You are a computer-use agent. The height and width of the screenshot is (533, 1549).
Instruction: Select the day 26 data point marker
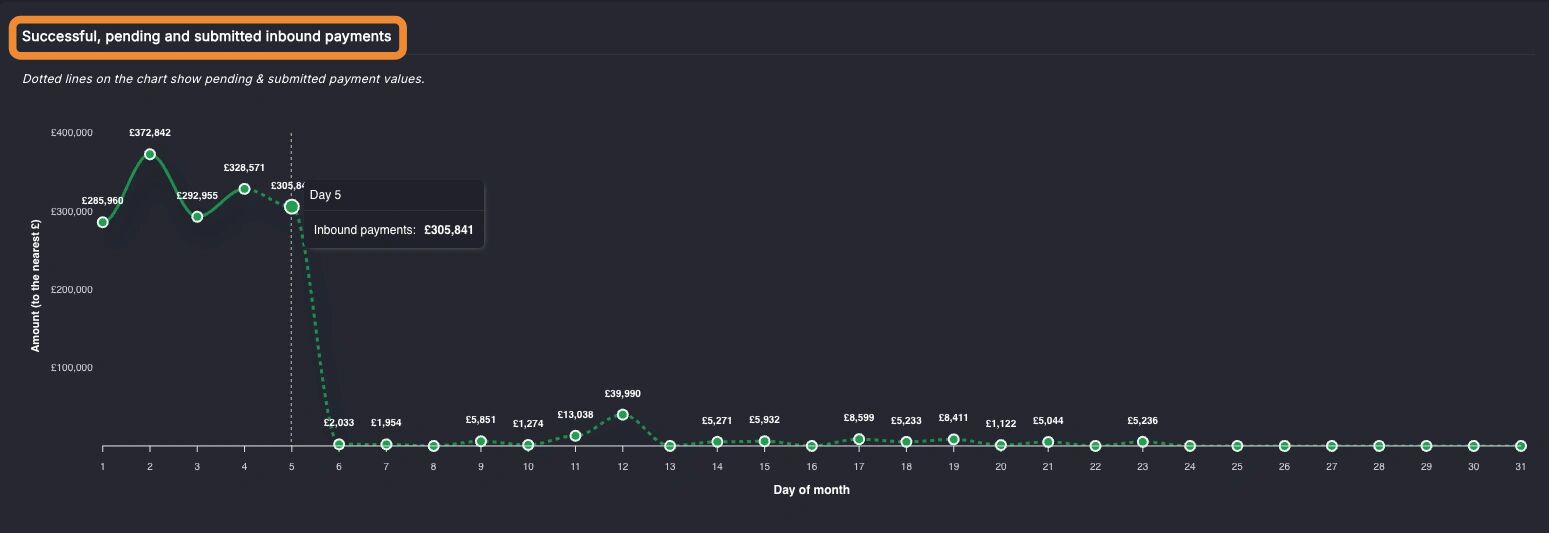(x=1284, y=446)
